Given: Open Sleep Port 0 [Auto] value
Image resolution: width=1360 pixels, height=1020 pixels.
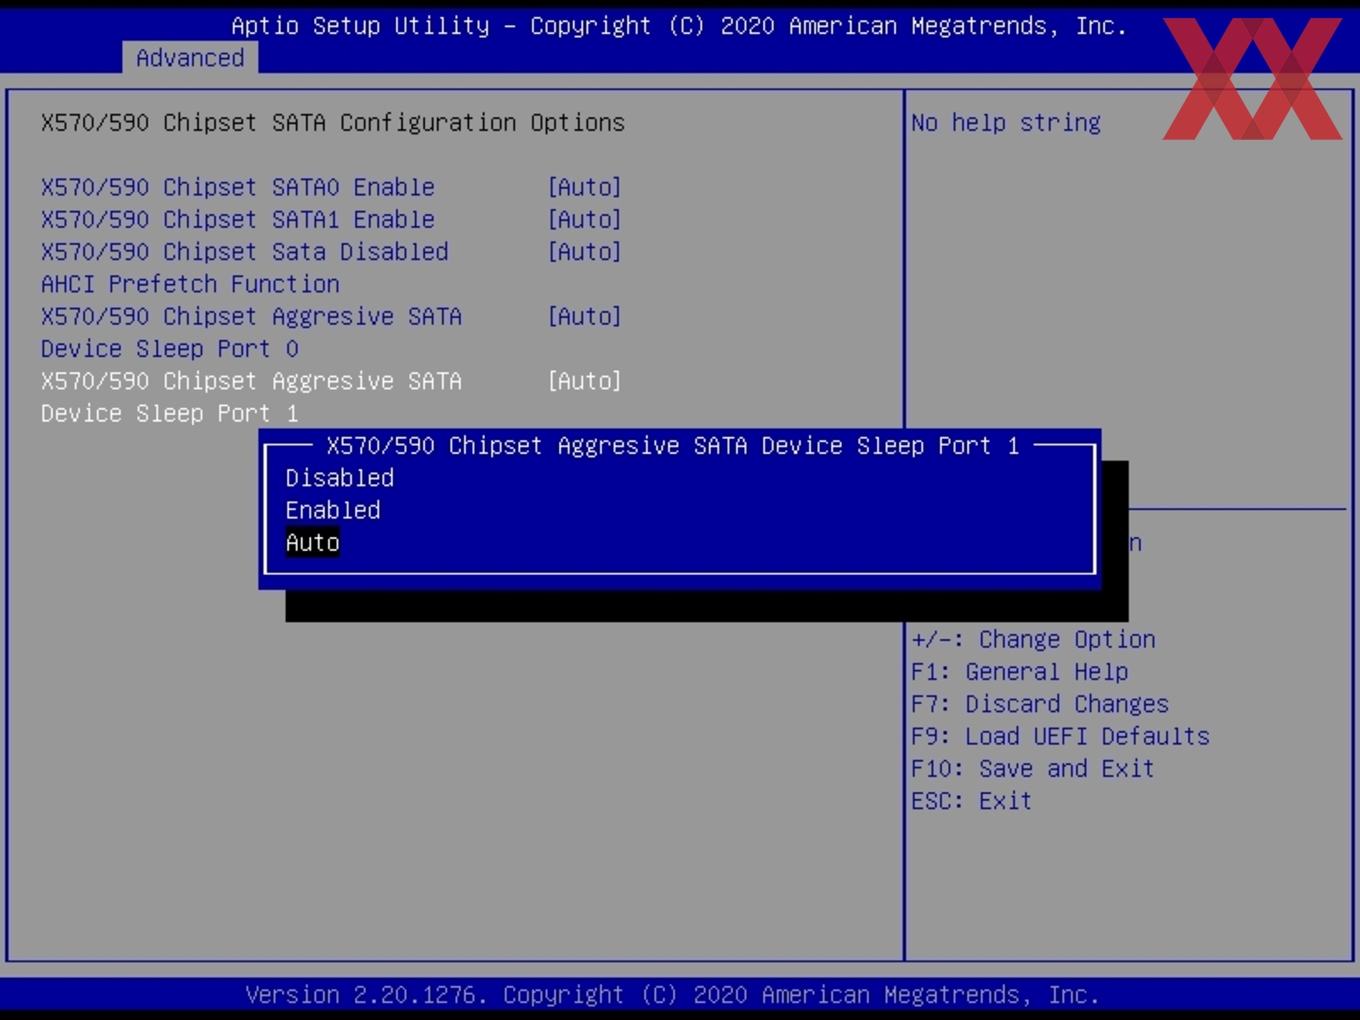Looking at the screenshot, I should [584, 316].
